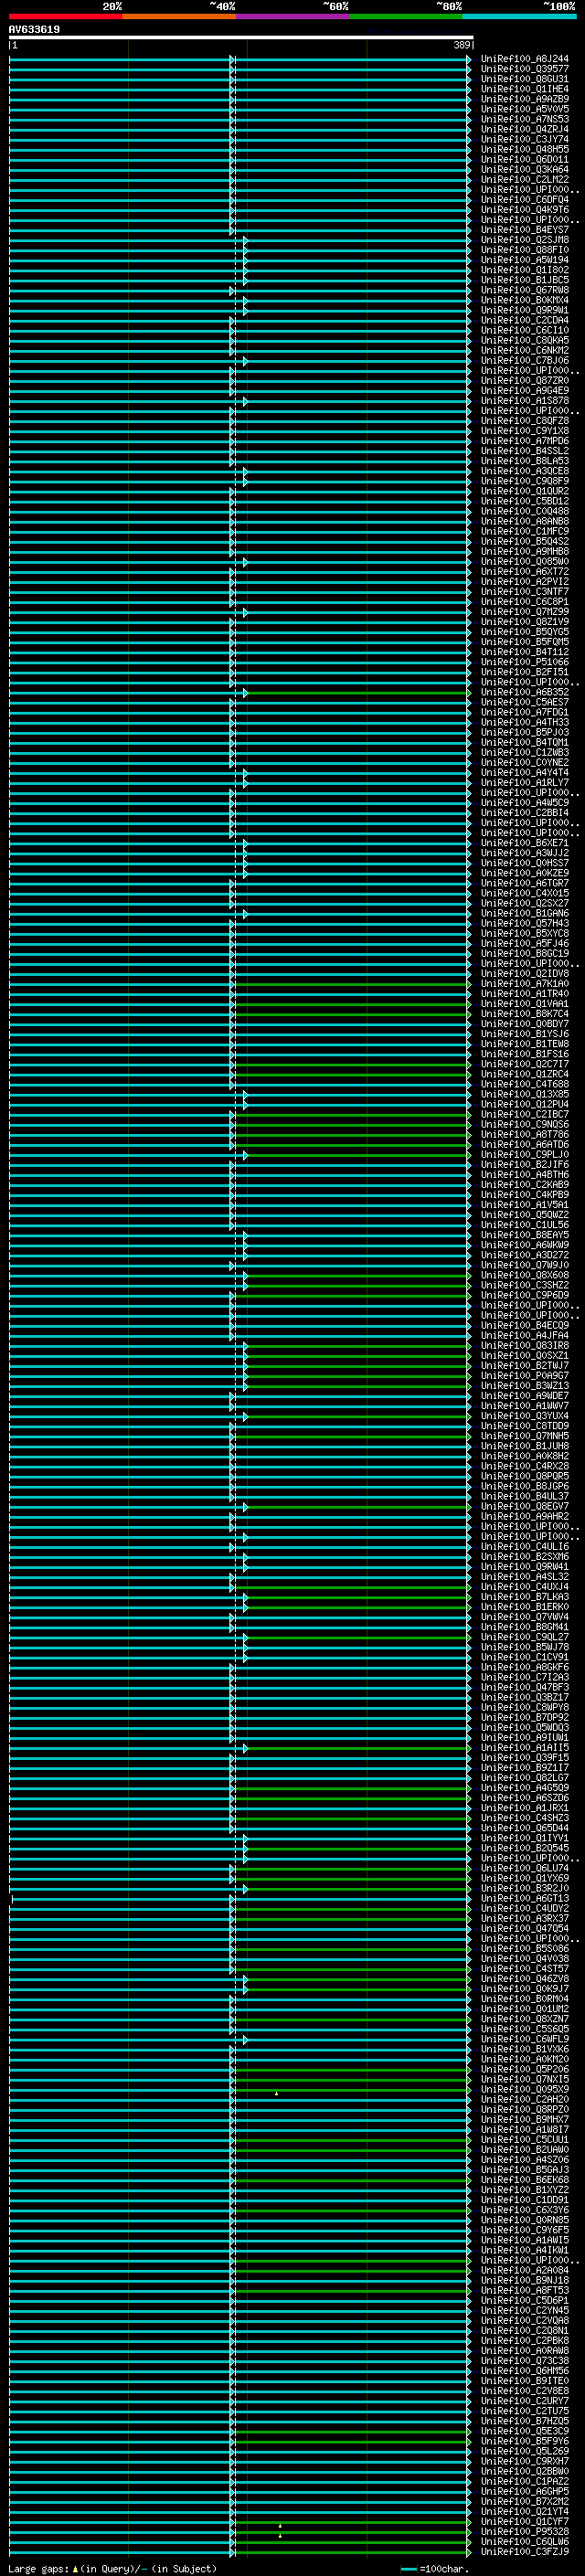
Task: Select label UniRef100_B4ECQ9
Action: [525, 1325]
